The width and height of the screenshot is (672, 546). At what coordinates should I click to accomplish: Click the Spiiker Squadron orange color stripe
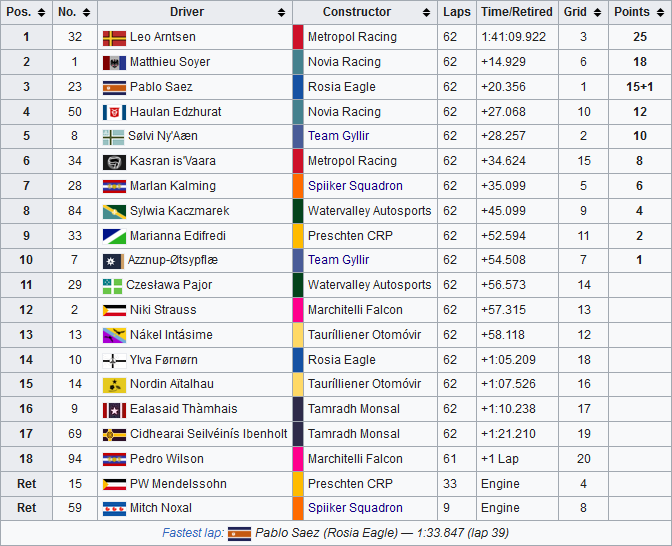(x=298, y=186)
